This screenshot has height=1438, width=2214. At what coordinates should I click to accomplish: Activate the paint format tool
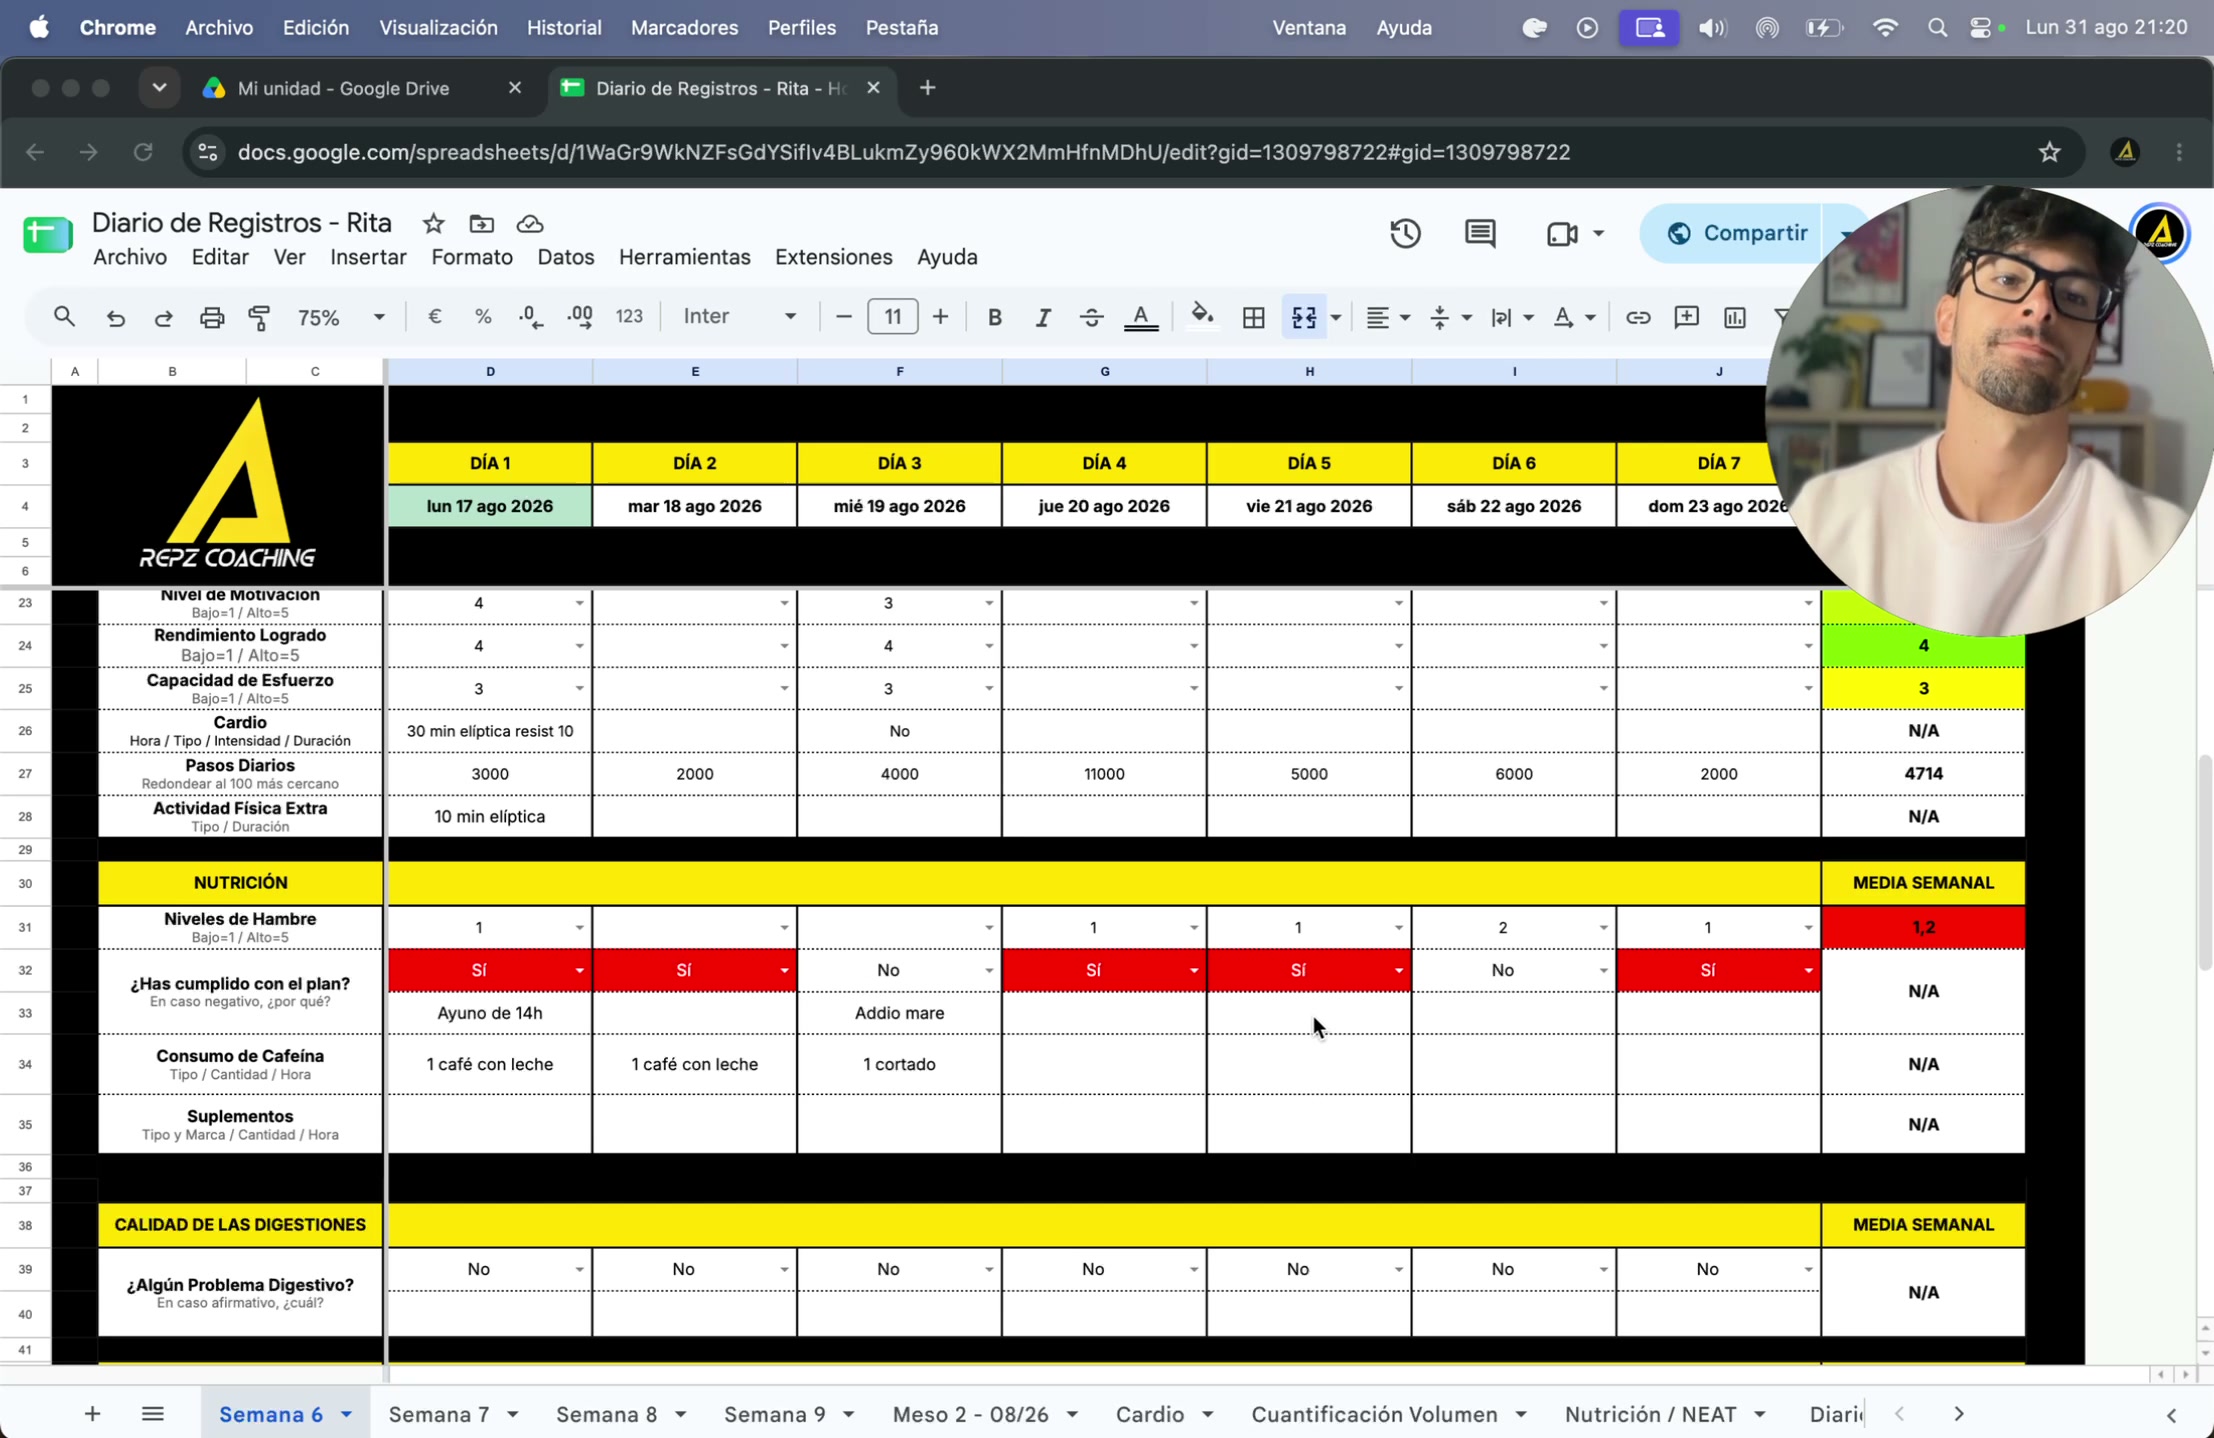(259, 317)
